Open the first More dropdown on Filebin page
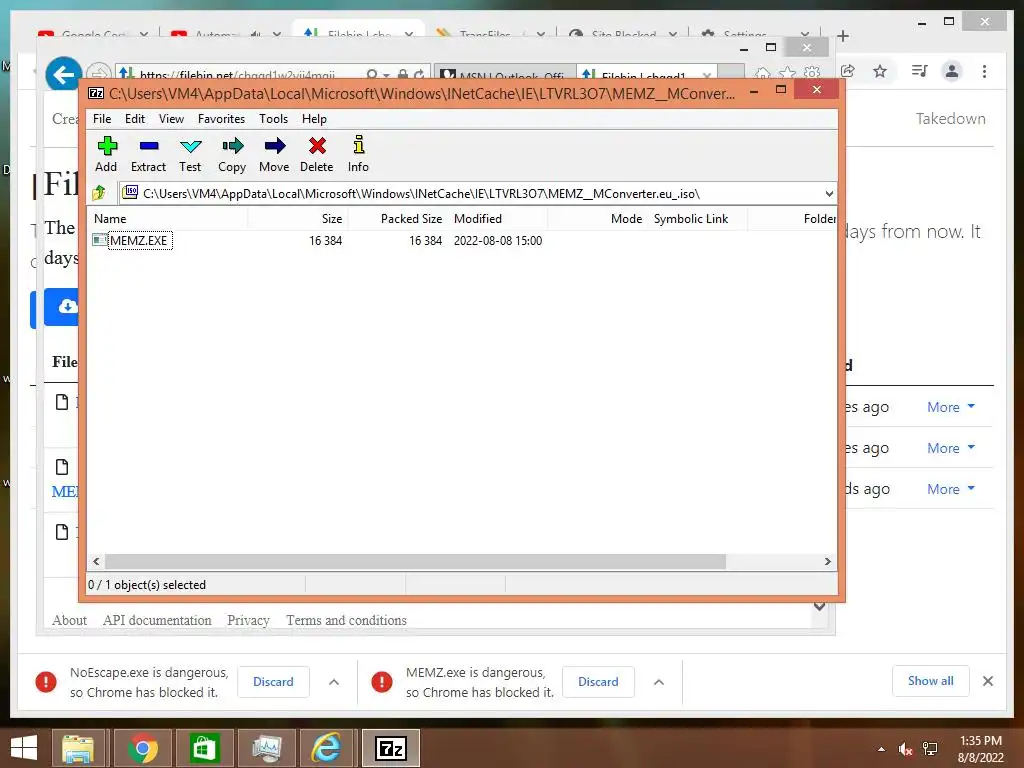1024x768 pixels. [951, 407]
